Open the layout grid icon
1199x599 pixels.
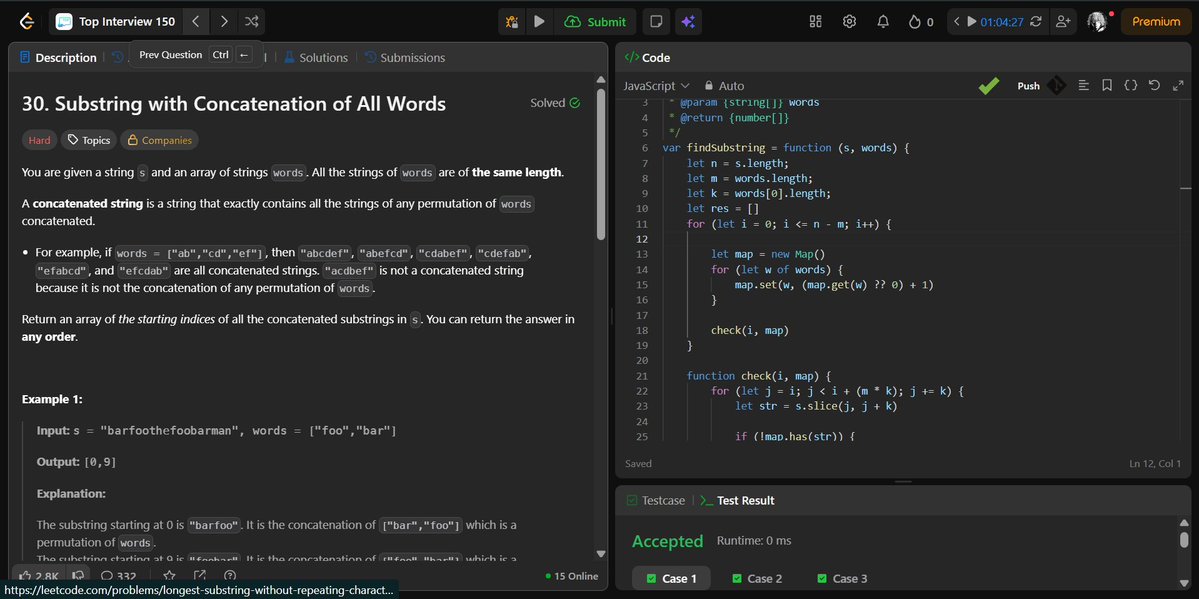pos(815,21)
